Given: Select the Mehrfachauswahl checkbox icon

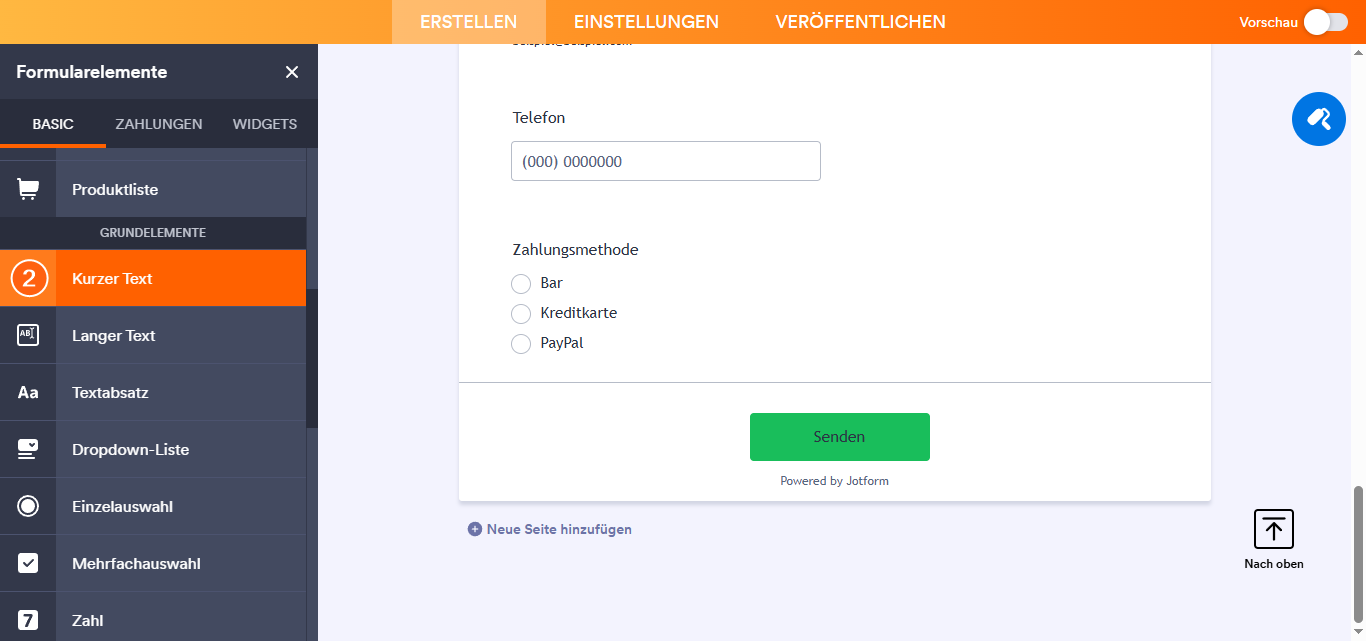Looking at the screenshot, I should pos(27,562).
